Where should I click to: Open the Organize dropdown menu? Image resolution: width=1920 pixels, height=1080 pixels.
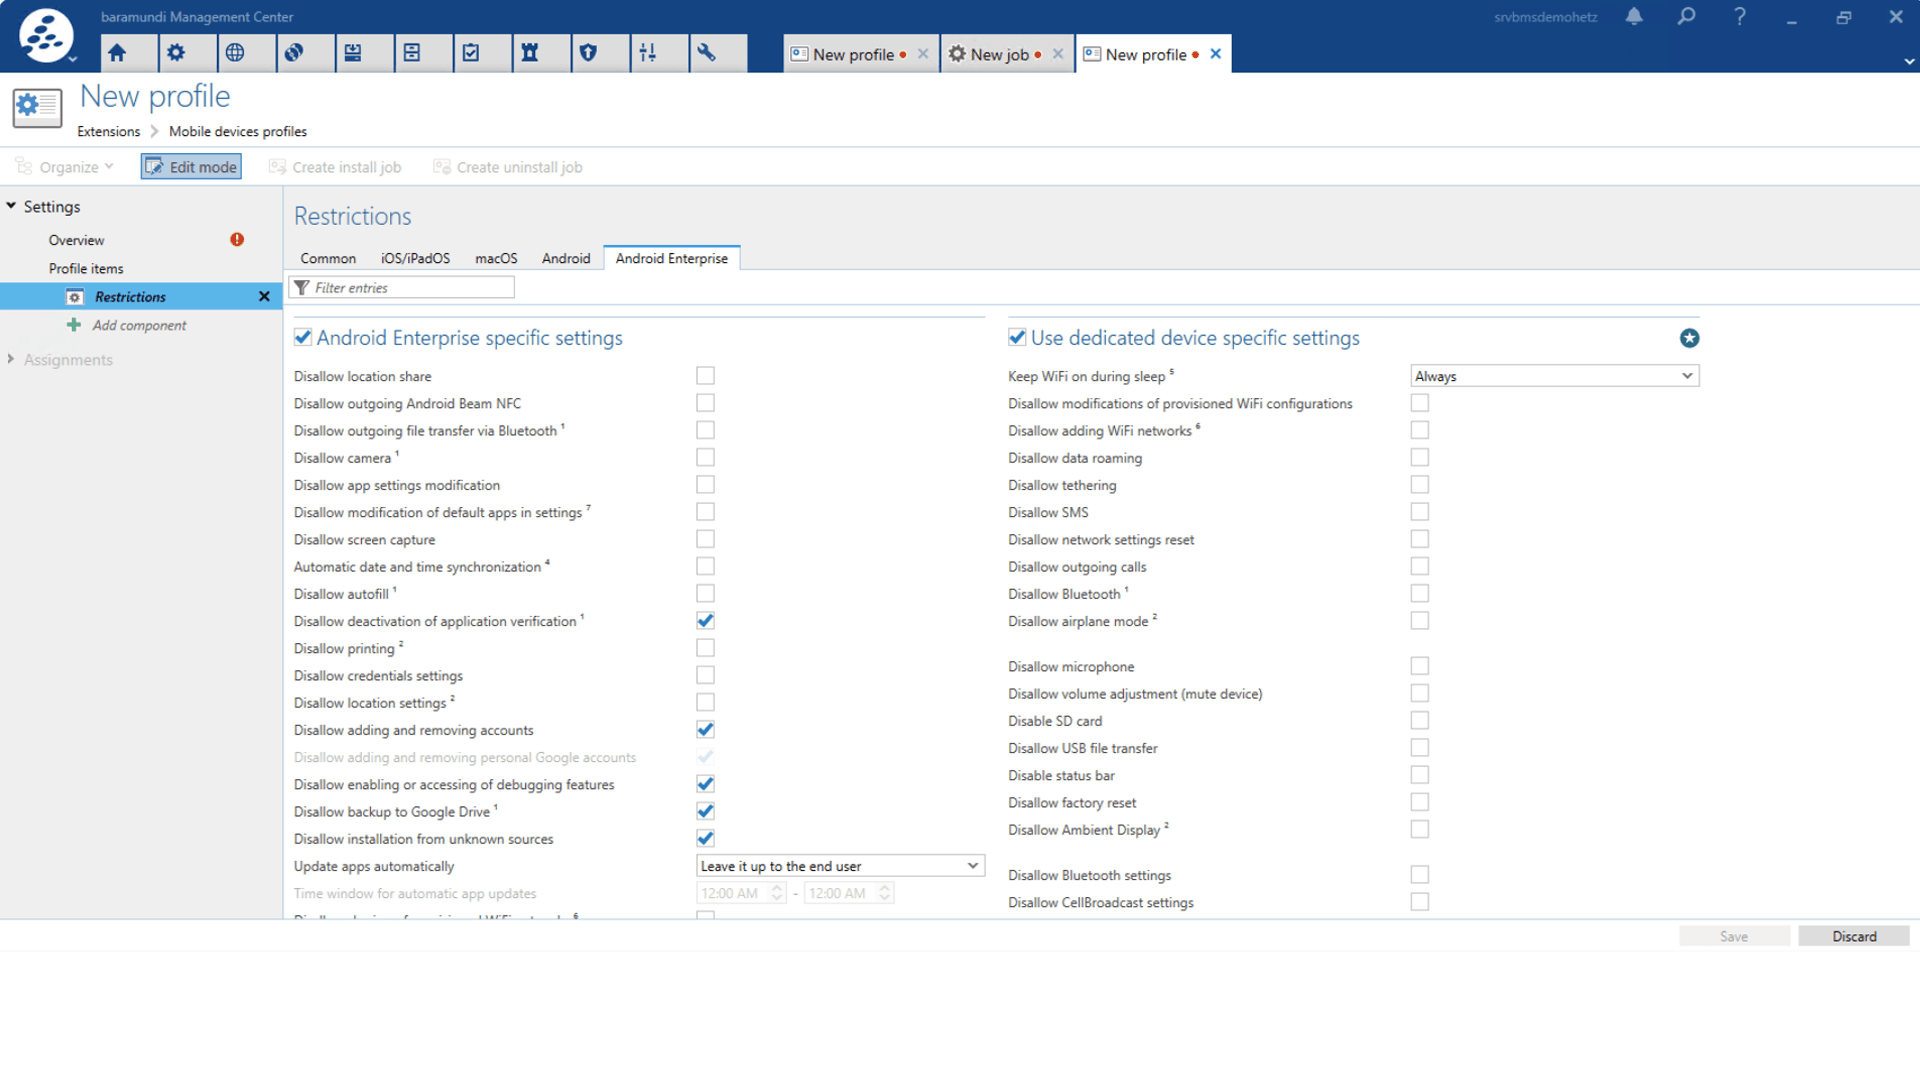pyautogui.click(x=66, y=167)
